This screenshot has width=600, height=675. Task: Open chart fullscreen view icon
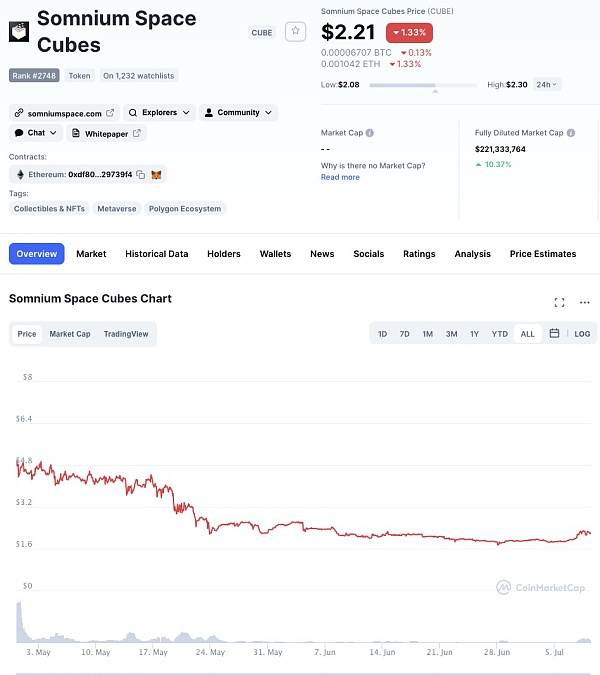[559, 302]
